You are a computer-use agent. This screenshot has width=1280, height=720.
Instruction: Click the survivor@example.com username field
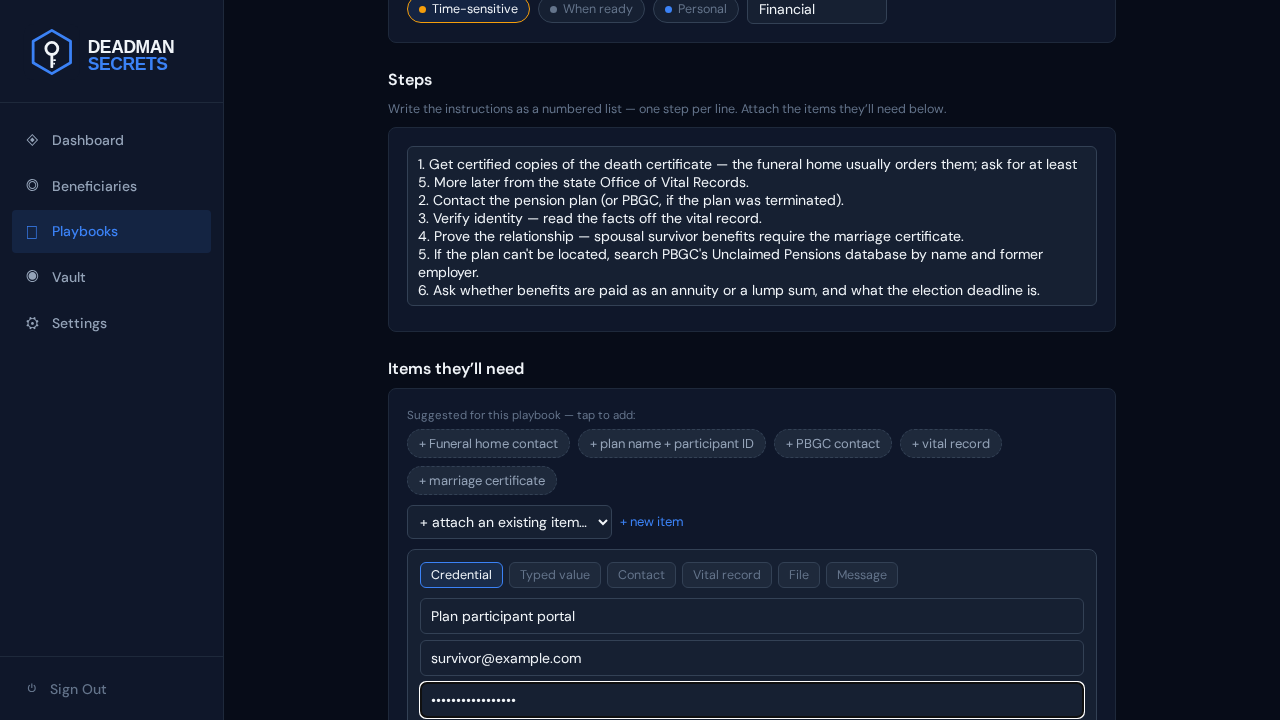pos(752,658)
